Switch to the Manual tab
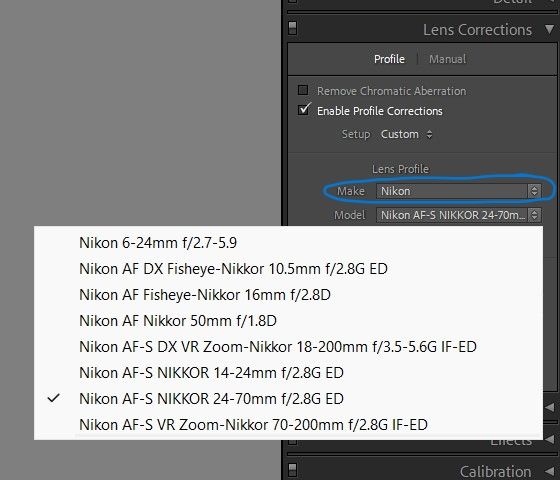 point(448,59)
